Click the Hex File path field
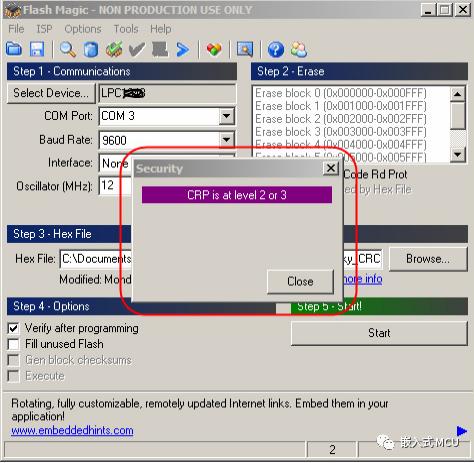 [x=221, y=259]
